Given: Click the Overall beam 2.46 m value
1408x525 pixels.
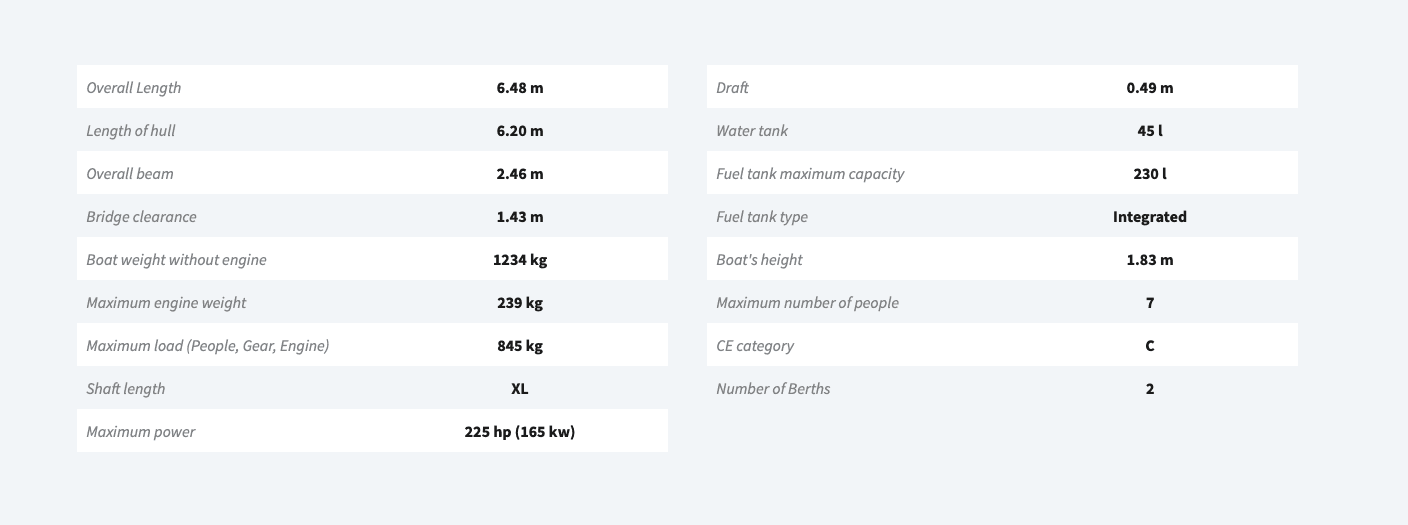Looking at the screenshot, I should coord(520,173).
